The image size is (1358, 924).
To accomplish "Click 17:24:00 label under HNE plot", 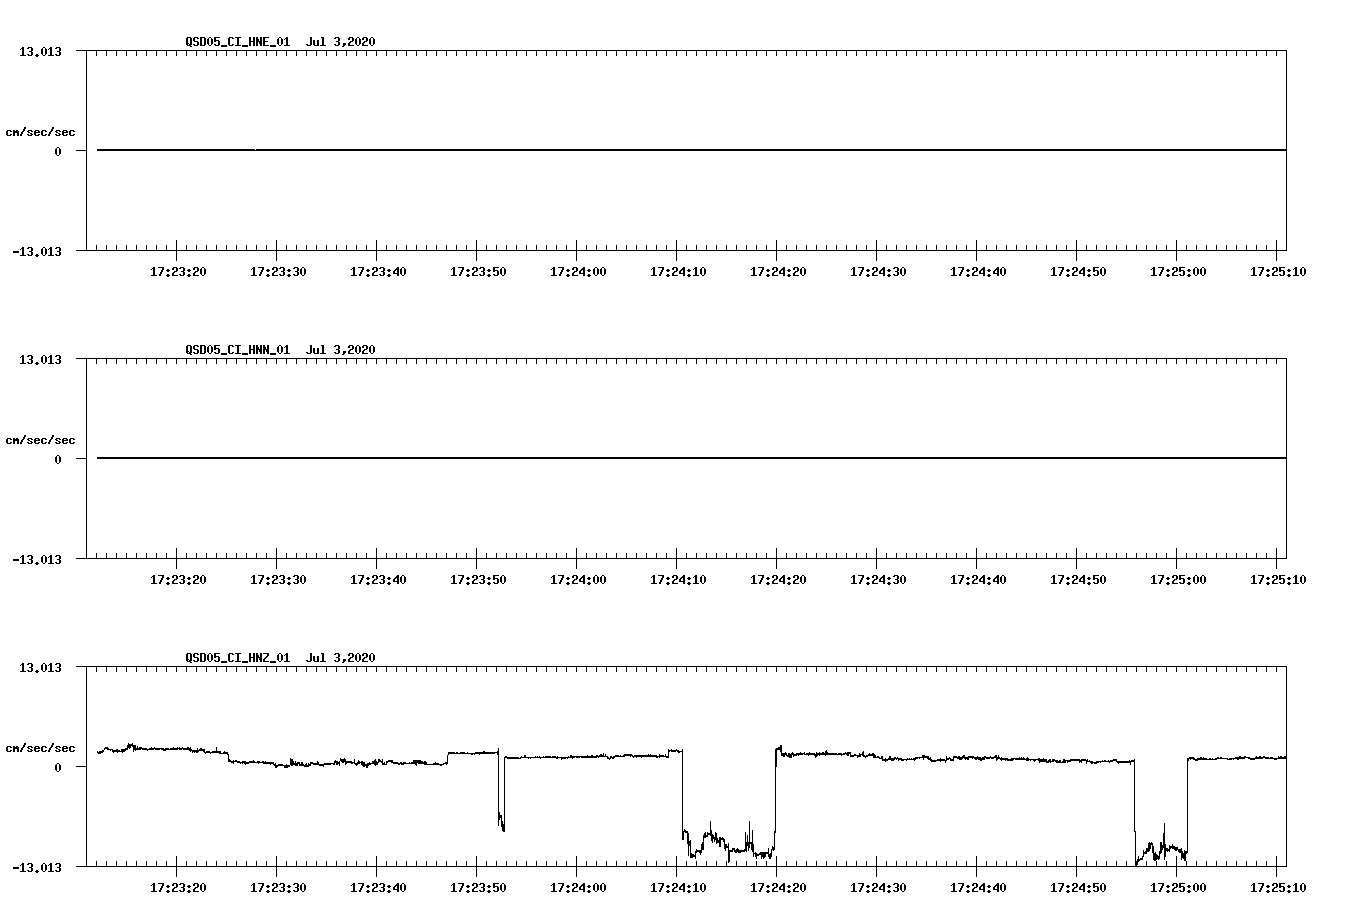I will pyautogui.click(x=578, y=272).
